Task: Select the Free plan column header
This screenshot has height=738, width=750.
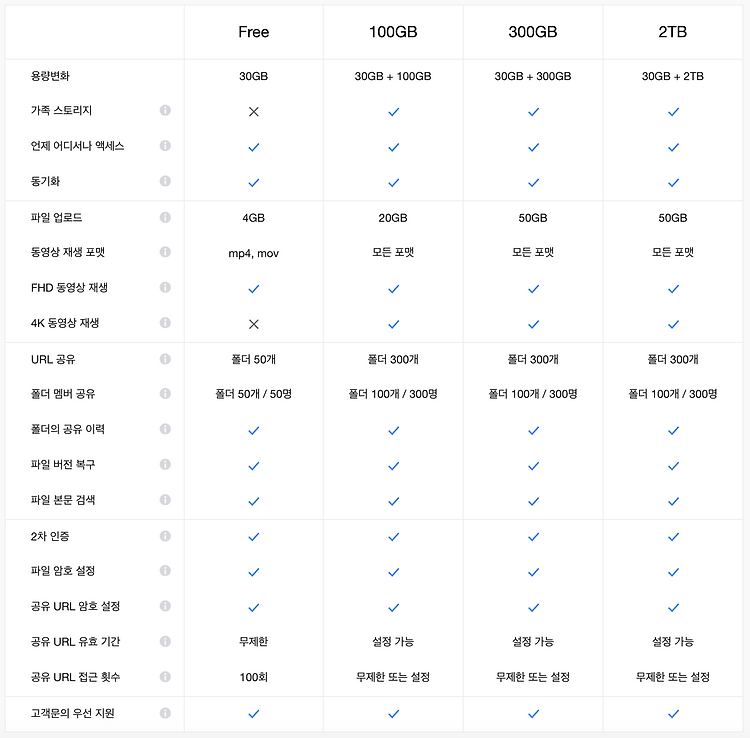Action: tap(254, 32)
